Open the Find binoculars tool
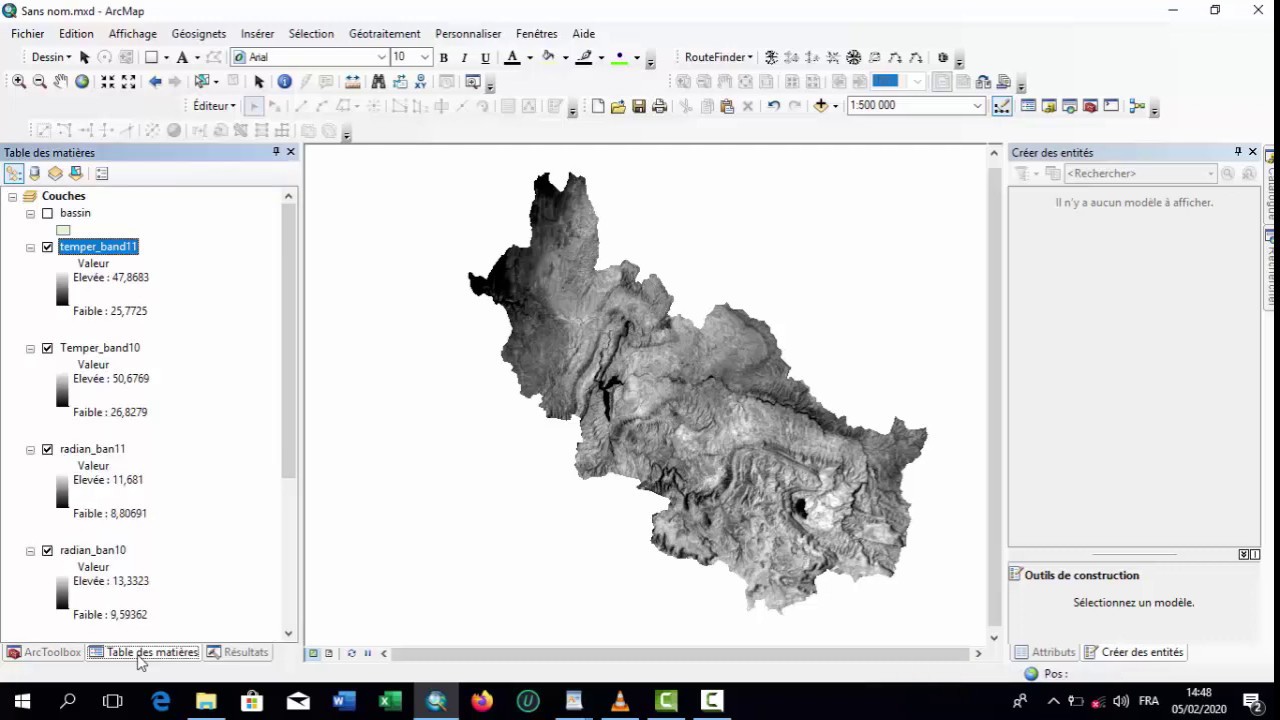This screenshot has width=1280, height=720. click(x=378, y=82)
